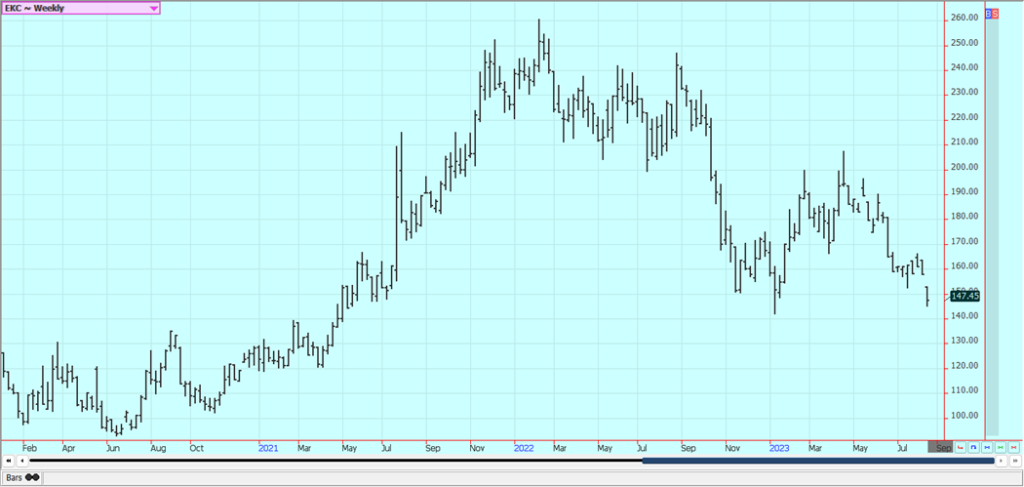Step chart back one with left arrow
Viewport: 1024px width, 487px height.
(x=22, y=461)
